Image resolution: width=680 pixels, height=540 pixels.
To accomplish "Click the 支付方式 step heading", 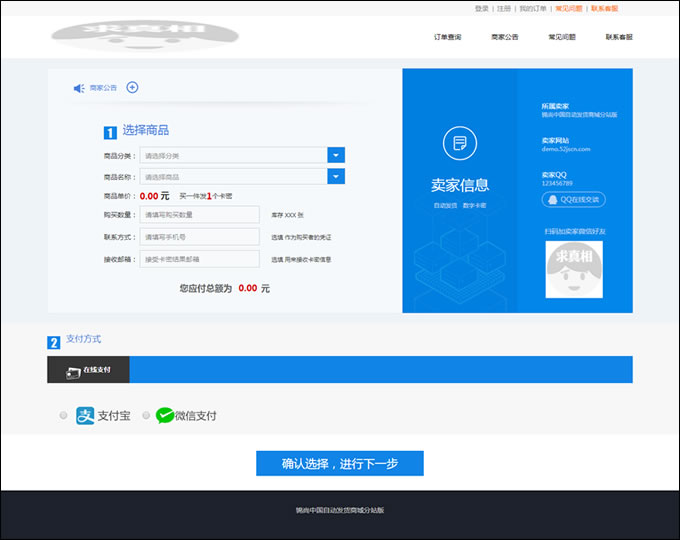I will pyautogui.click(x=83, y=339).
